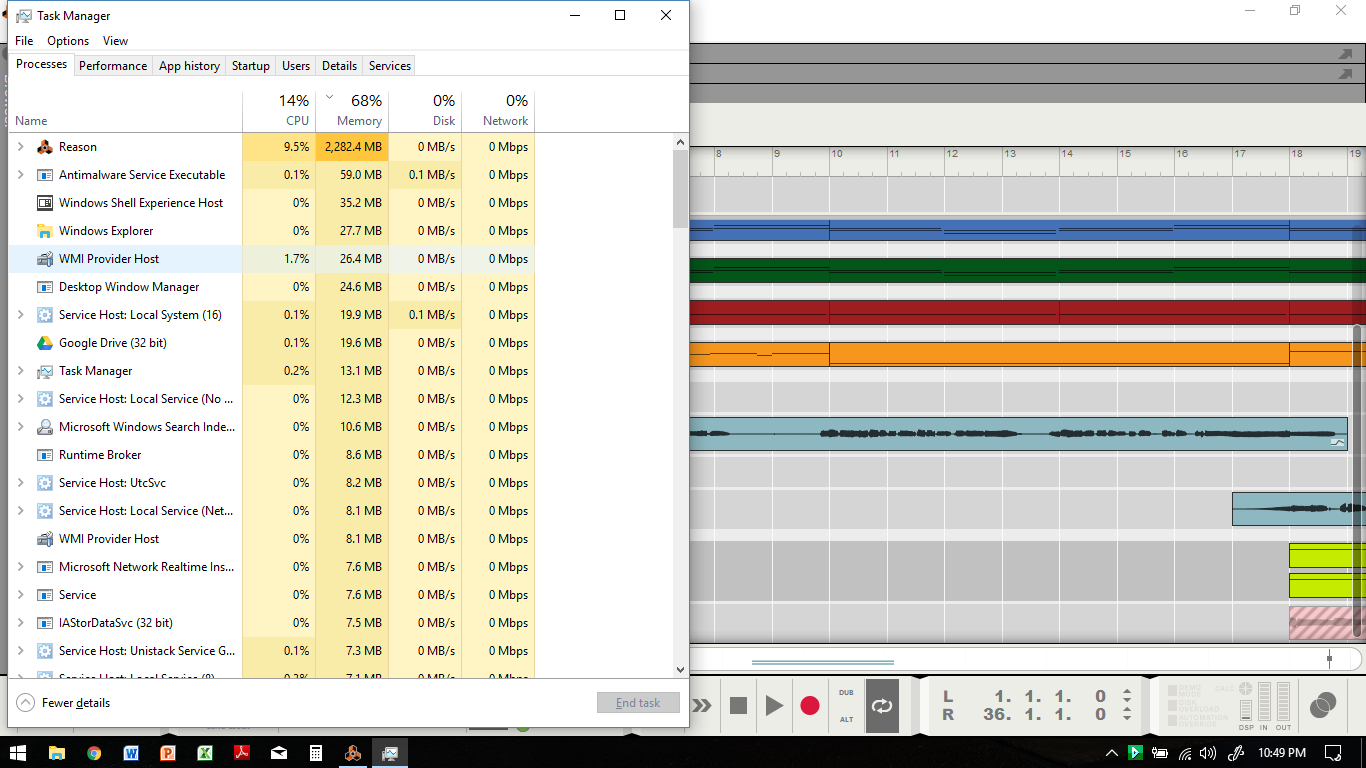Click the overlapping circles icon in Reason transport
Image resolution: width=1366 pixels, height=768 pixels.
tap(1323, 706)
